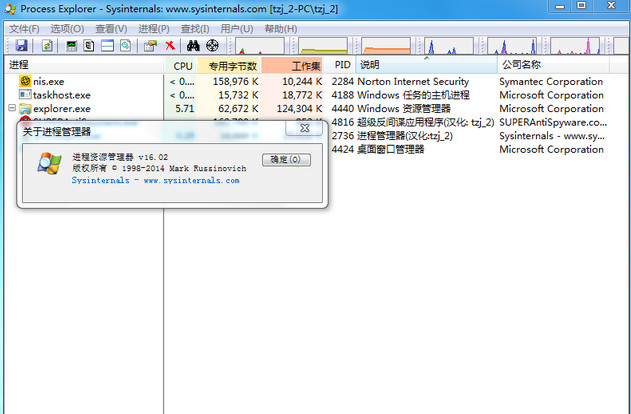
Task: Open the 查看(V) menu
Action: click(111, 29)
